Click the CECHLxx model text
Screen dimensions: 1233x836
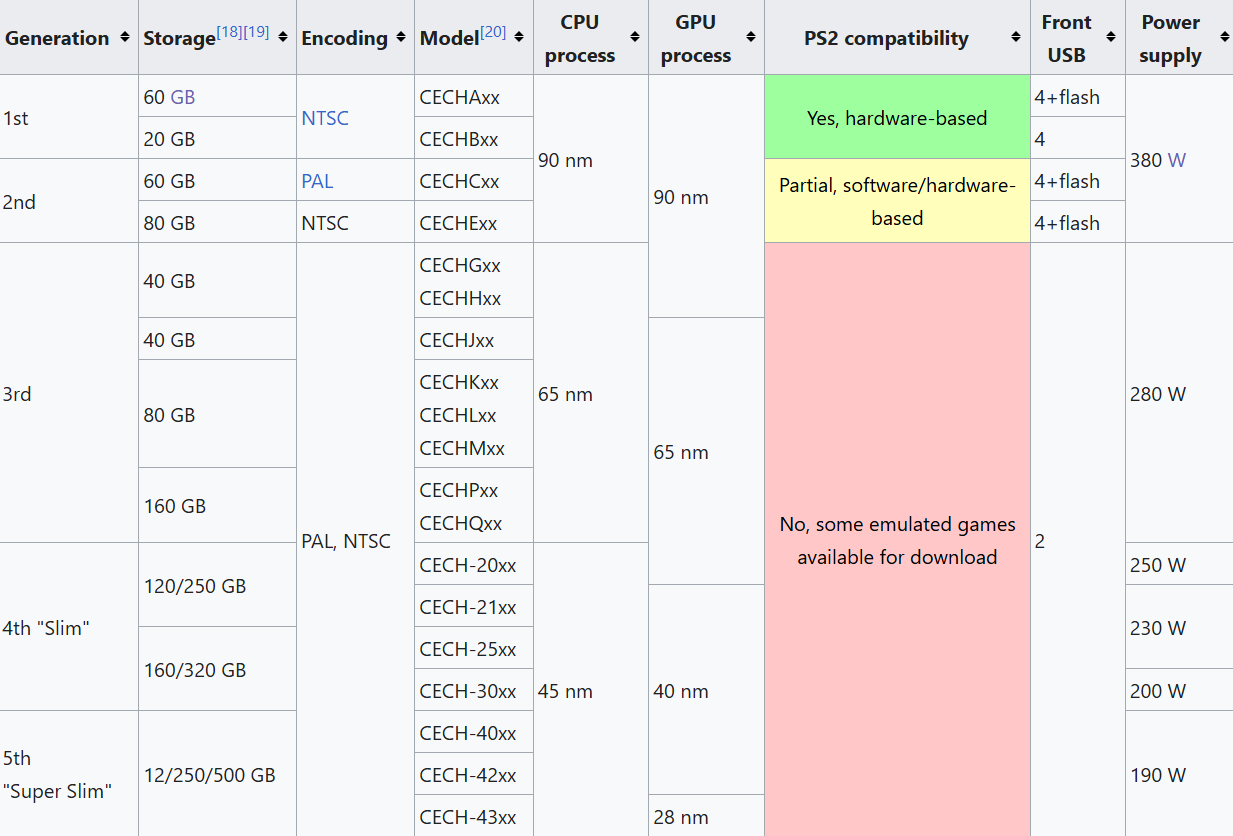[458, 415]
